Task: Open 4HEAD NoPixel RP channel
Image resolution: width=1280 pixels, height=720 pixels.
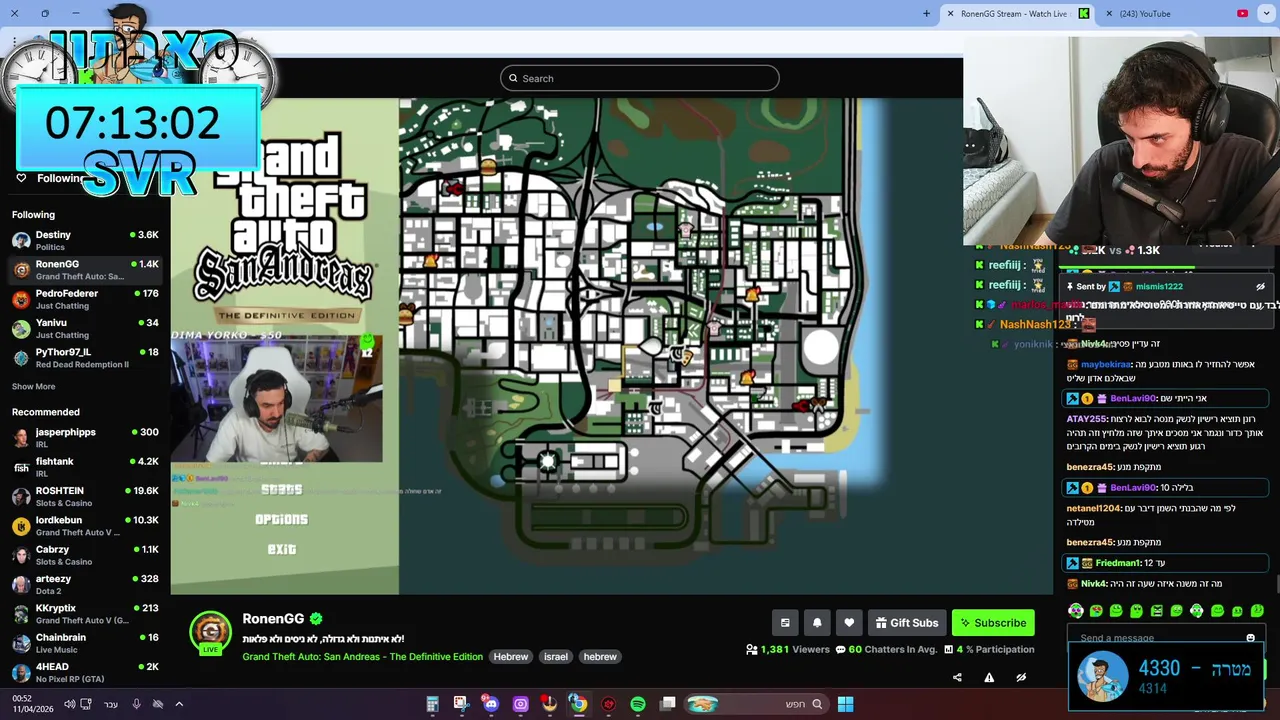Action: click(x=85, y=672)
